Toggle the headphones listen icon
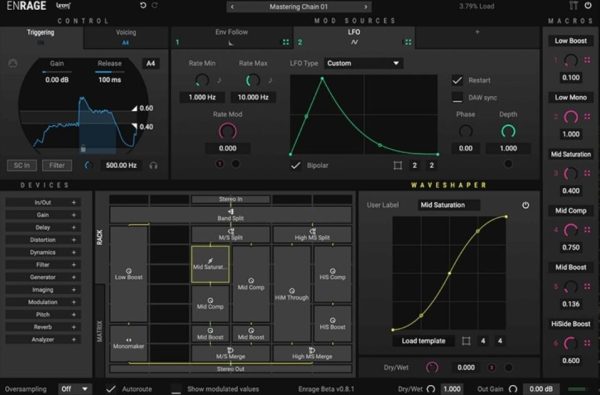This screenshot has height=395, width=600. pos(153,166)
